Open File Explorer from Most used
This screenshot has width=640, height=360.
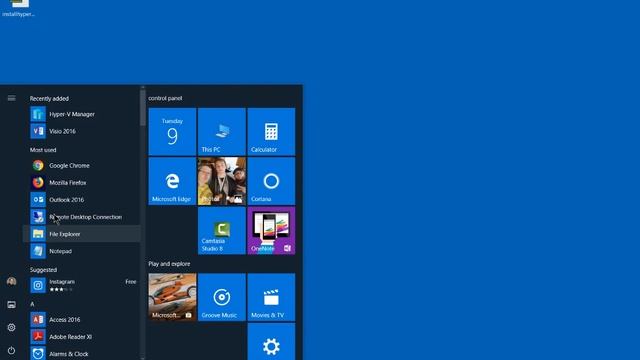click(x=82, y=234)
